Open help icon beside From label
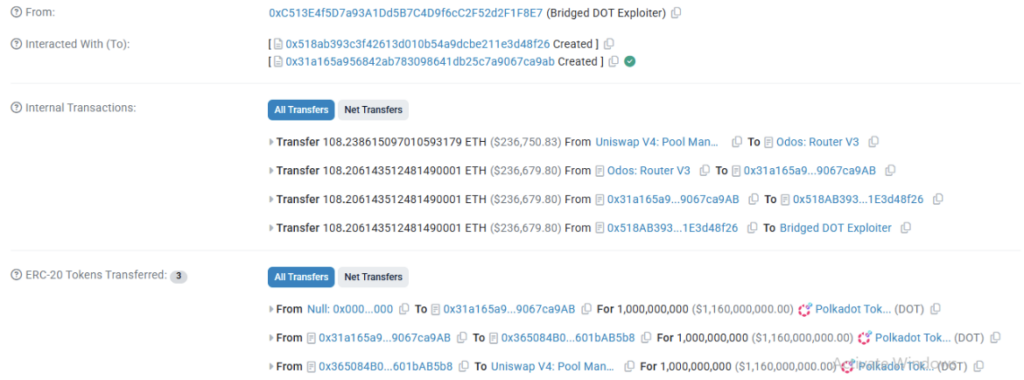1024x380 pixels. [16, 12]
